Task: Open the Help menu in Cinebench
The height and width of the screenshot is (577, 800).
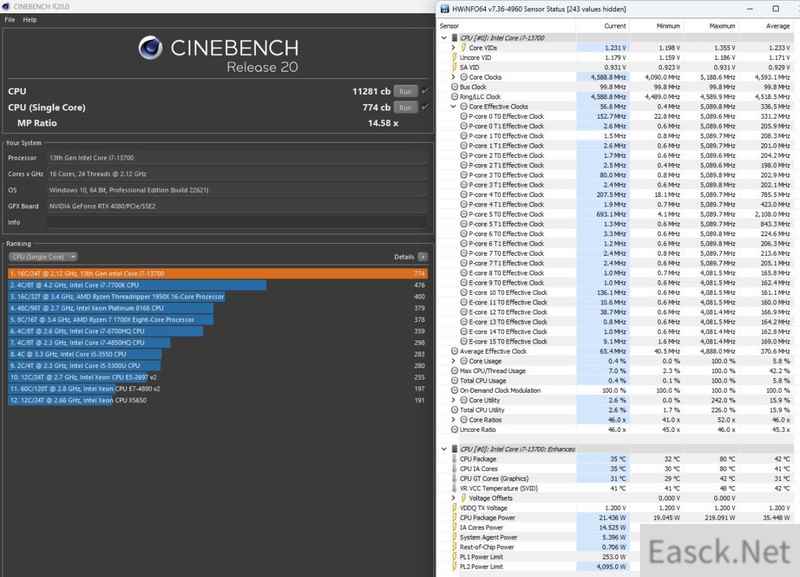Action: click(x=30, y=20)
